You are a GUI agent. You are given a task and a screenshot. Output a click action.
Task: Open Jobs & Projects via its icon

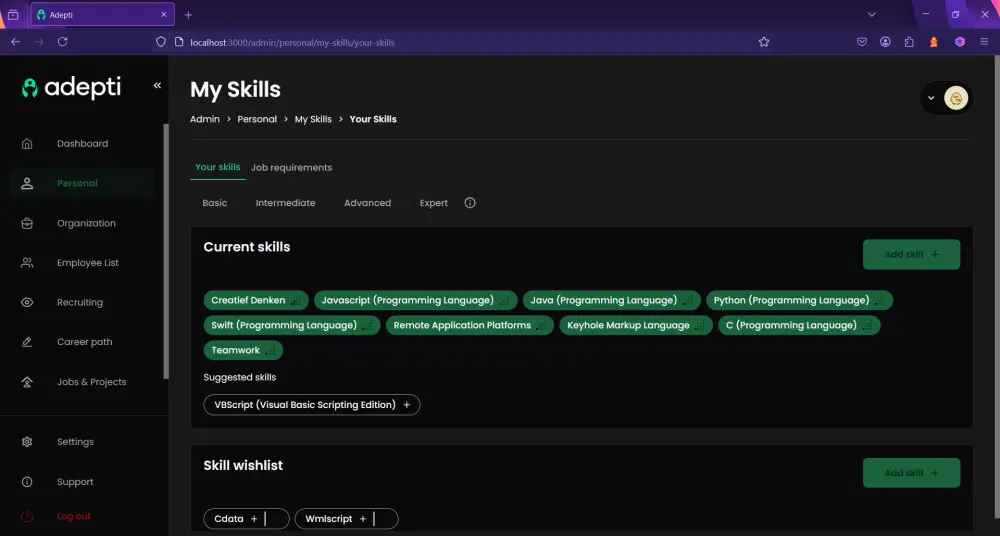[27, 382]
